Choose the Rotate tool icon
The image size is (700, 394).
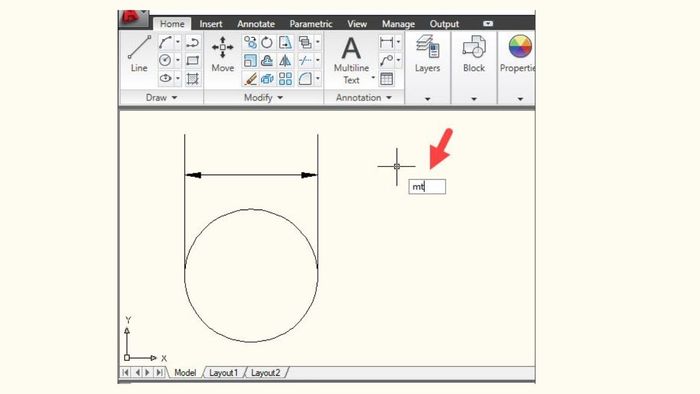point(267,42)
